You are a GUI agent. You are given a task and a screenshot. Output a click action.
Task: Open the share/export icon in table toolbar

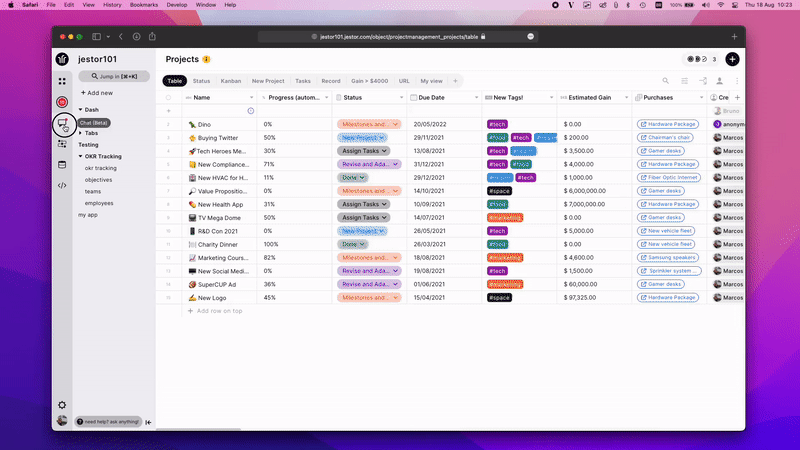pos(703,81)
